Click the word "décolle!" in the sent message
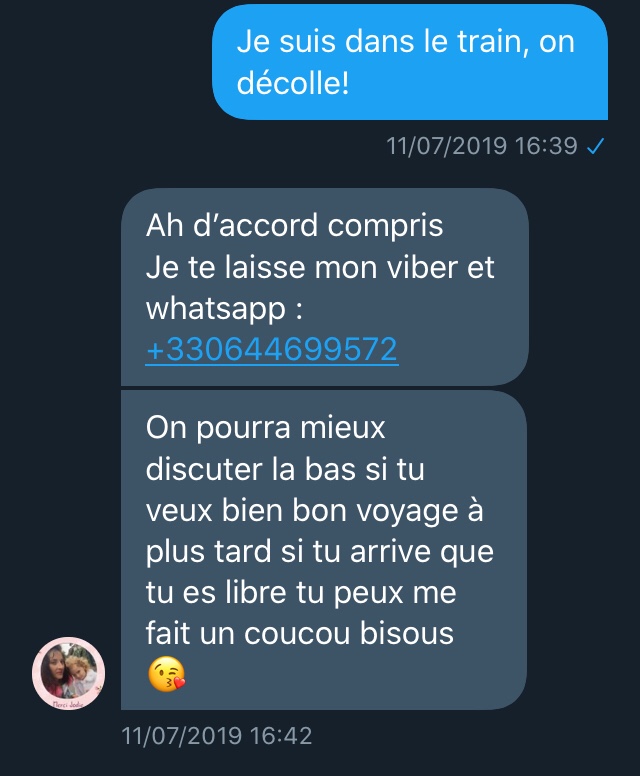 click(293, 82)
